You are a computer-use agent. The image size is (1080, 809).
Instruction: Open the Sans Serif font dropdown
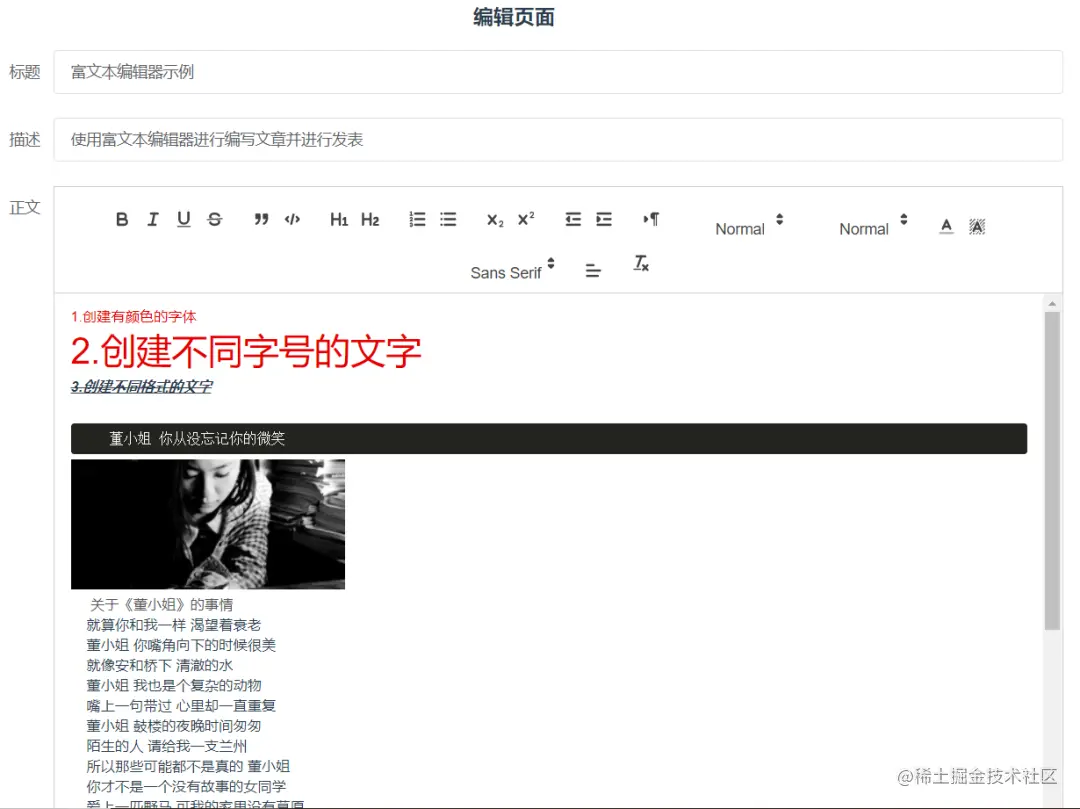point(512,270)
